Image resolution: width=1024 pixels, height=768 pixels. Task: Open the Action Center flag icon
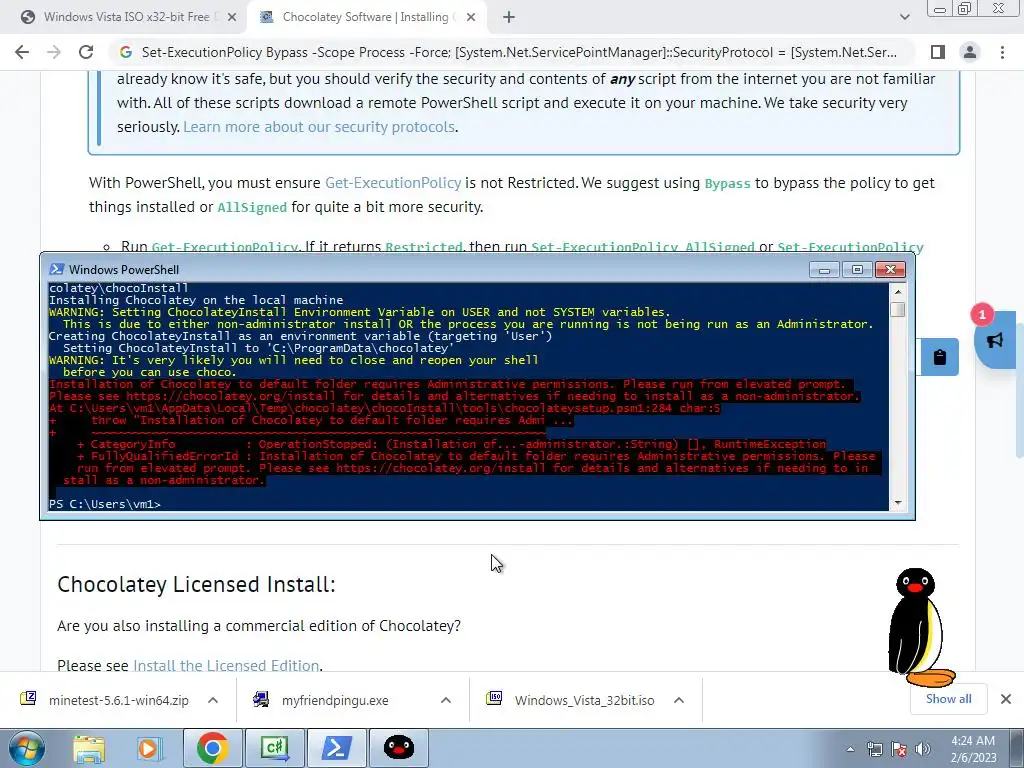tap(899, 749)
